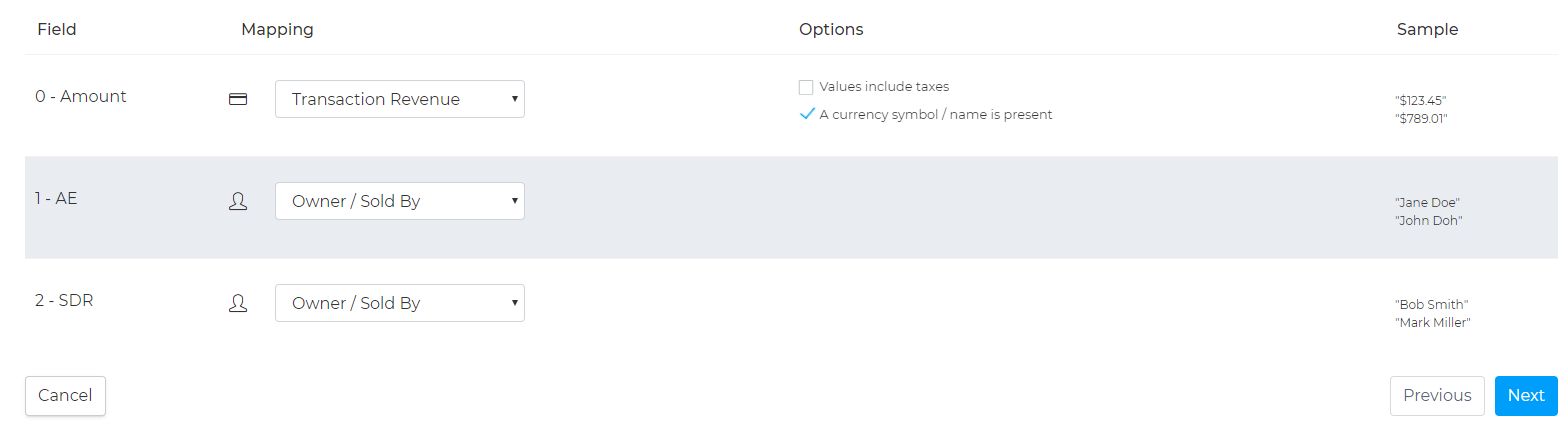Image resolution: width=1564 pixels, height=428 pixels.
Task: Open the Transaction Revenue mapping dropdown
Action: (x=399, y=99)
